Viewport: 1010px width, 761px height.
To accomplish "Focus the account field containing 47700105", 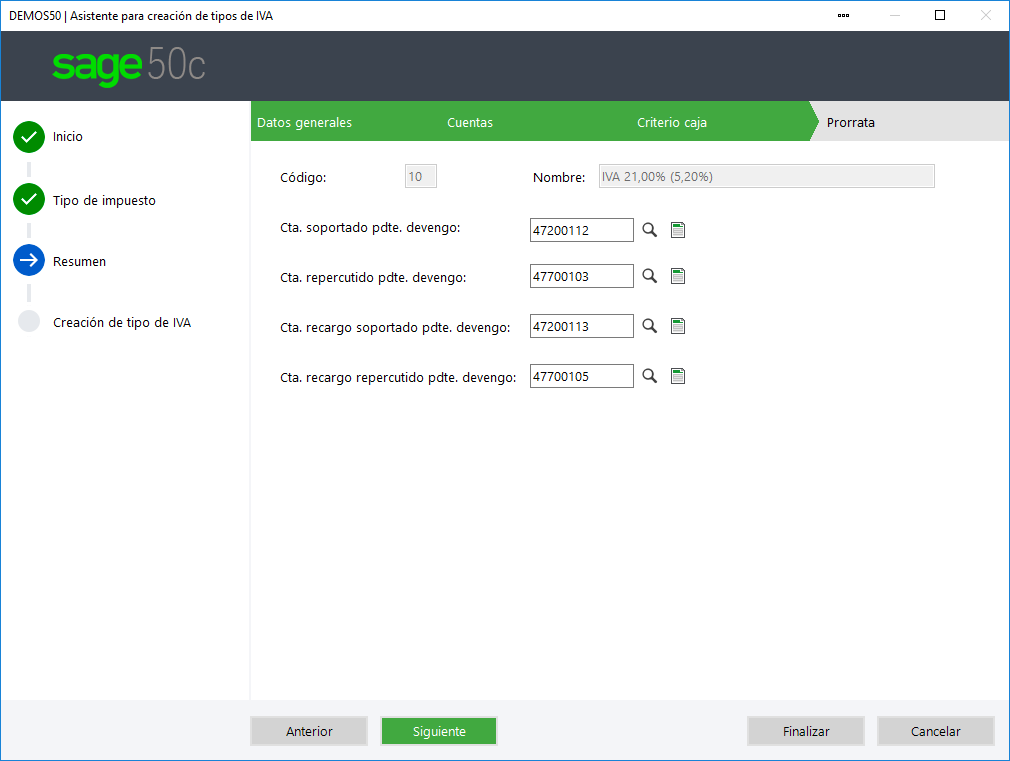I will coord(582,376).
